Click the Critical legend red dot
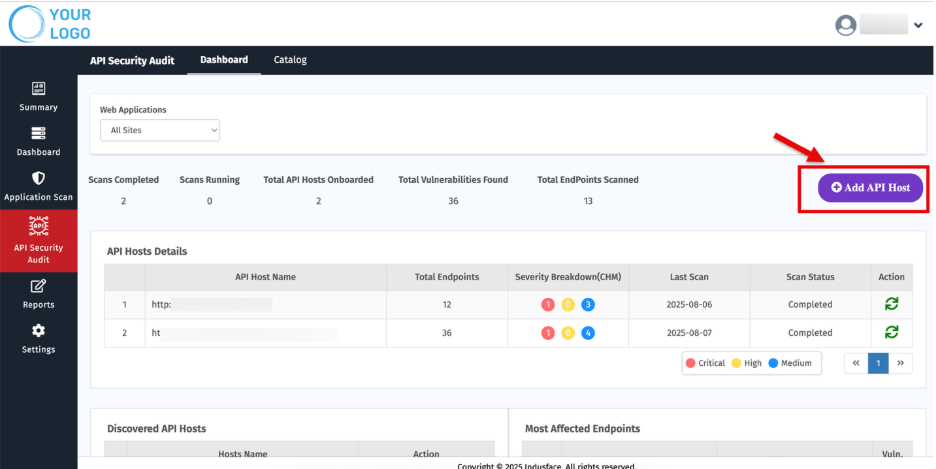The image size is (936, 469). point(691,363)
